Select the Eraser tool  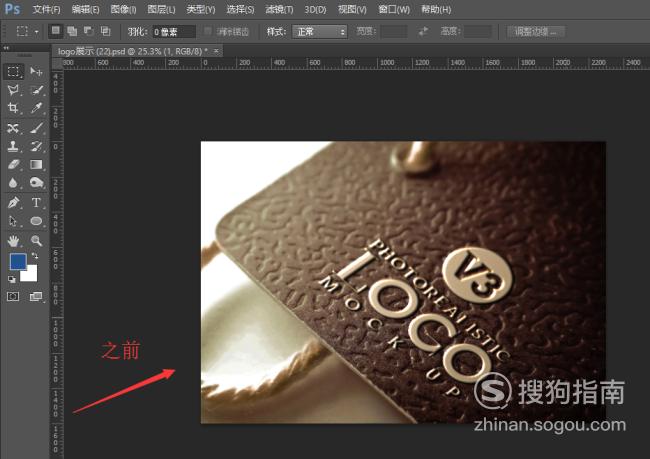pos(13,165)
